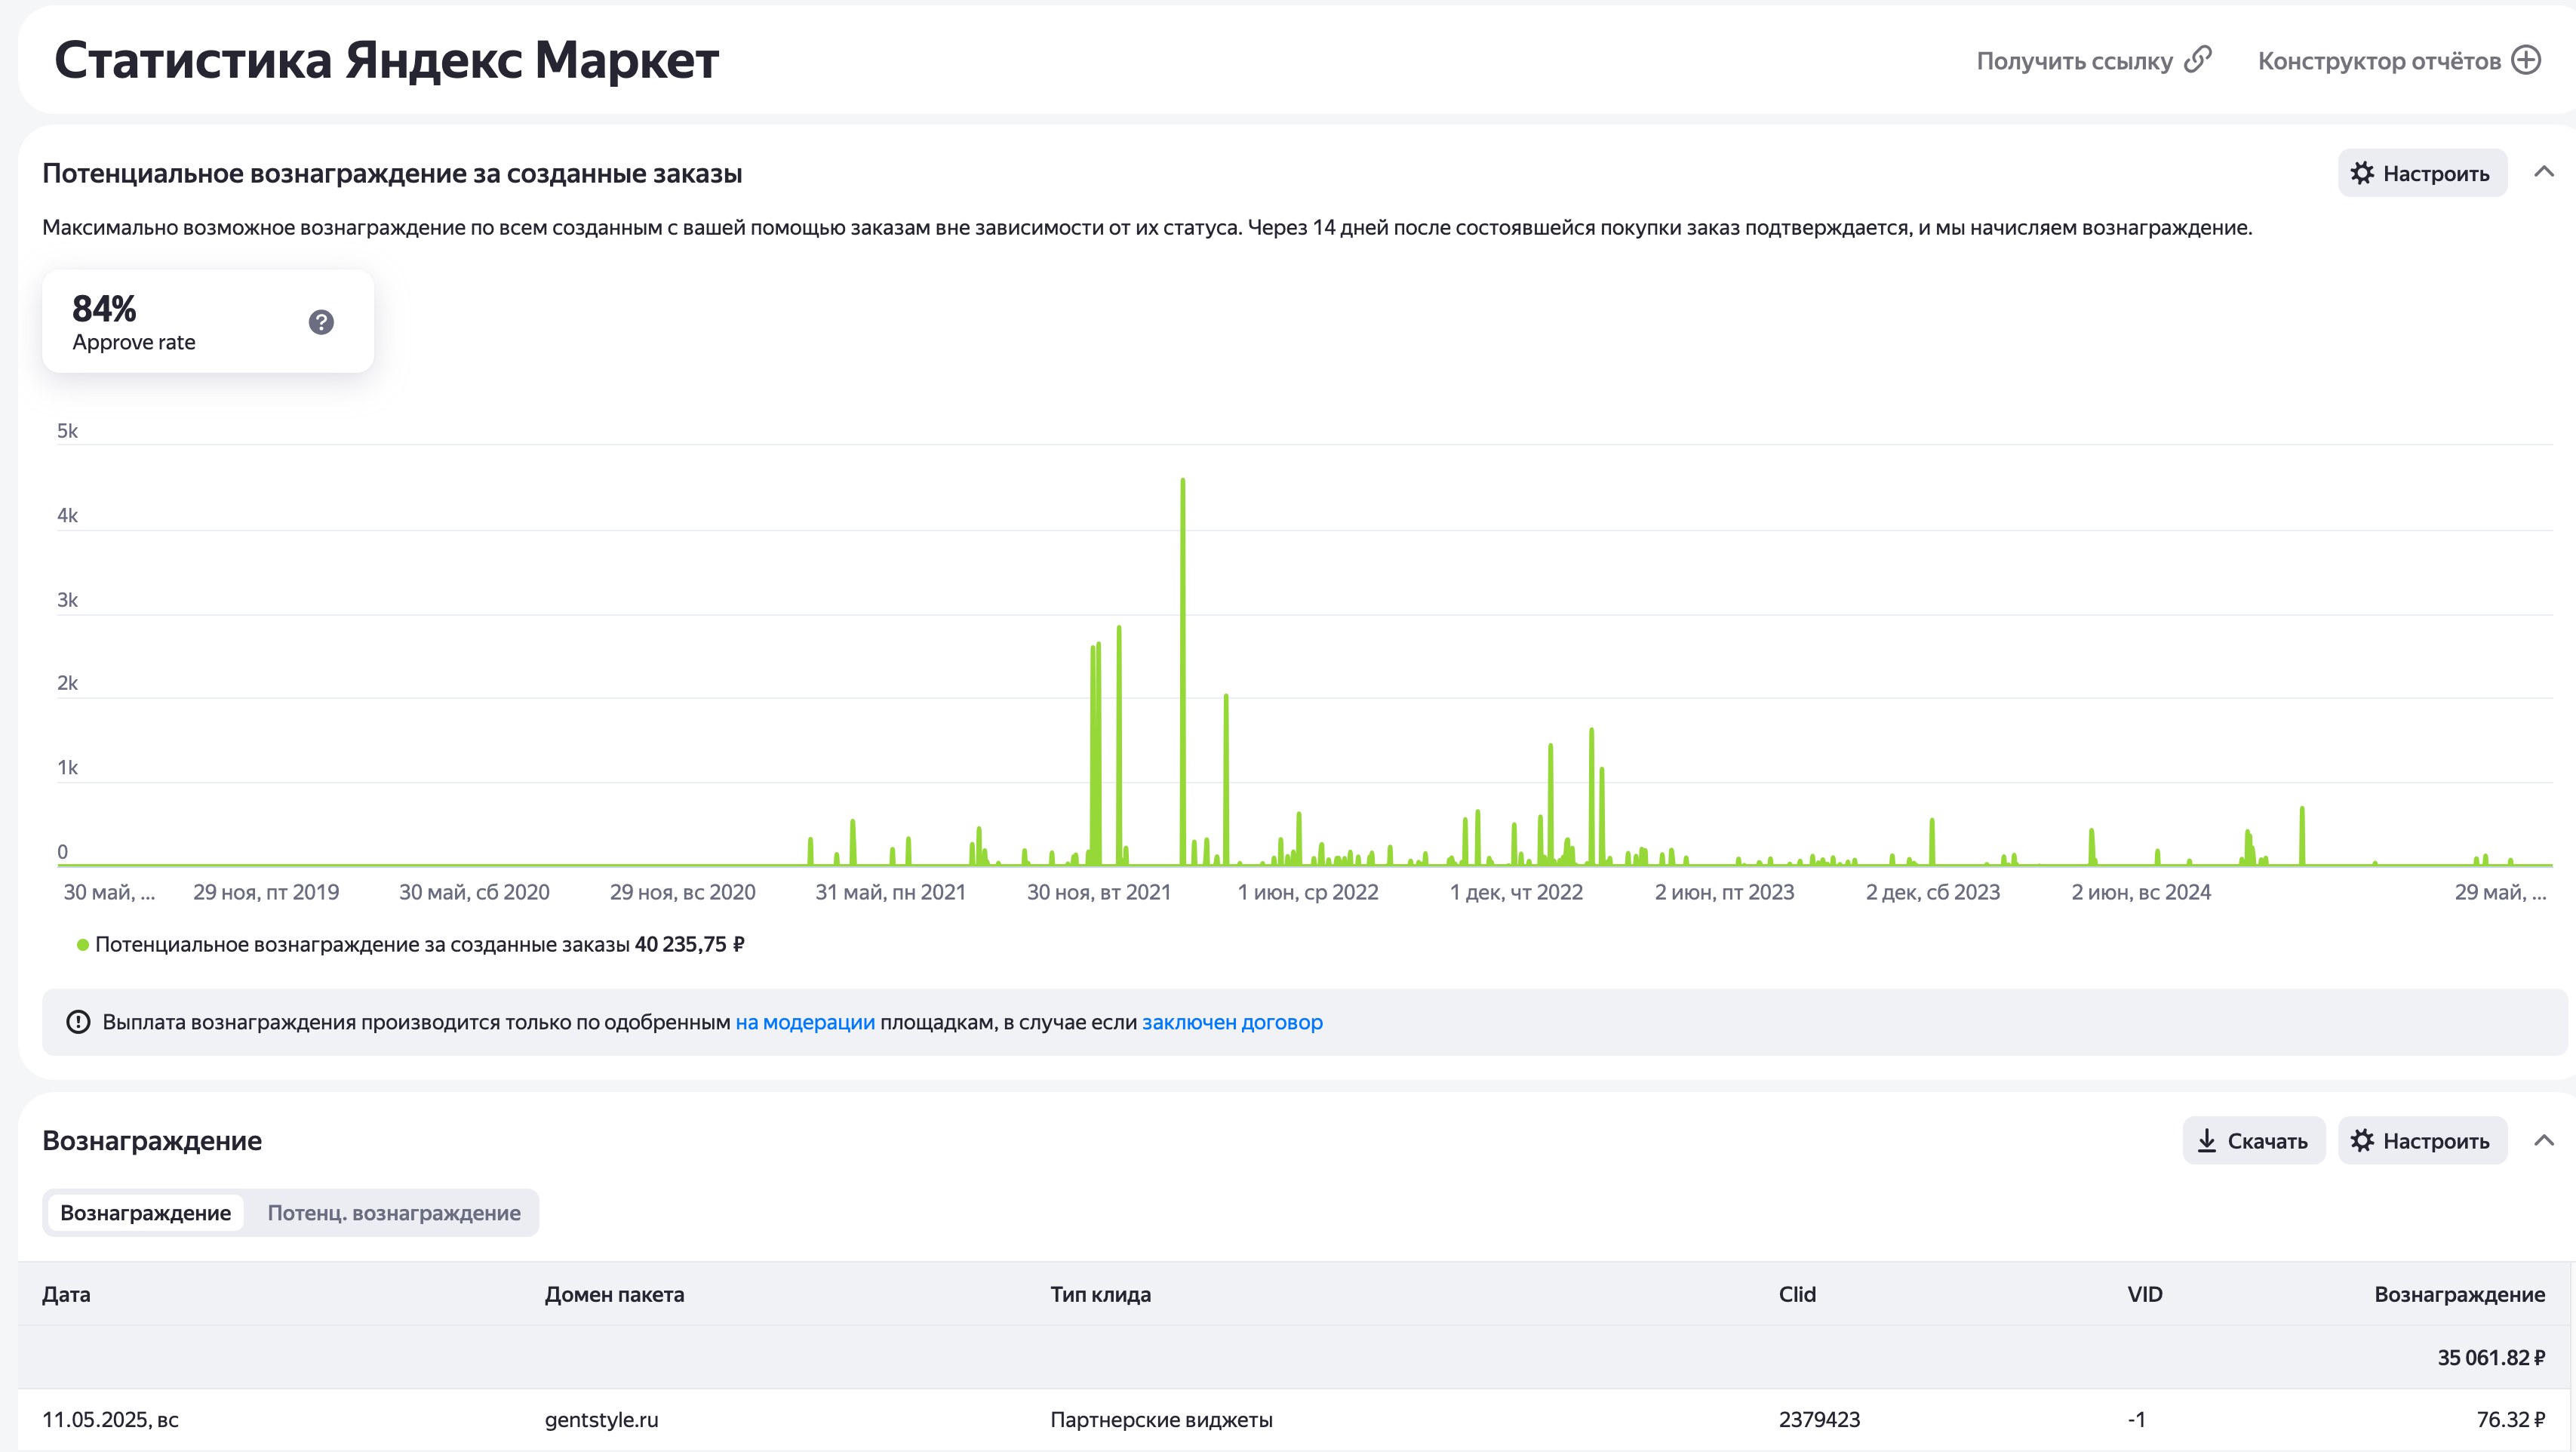2576x1452 pixels.
Task: Collapse the potential reward chart section
Action: coord(2544,172)
